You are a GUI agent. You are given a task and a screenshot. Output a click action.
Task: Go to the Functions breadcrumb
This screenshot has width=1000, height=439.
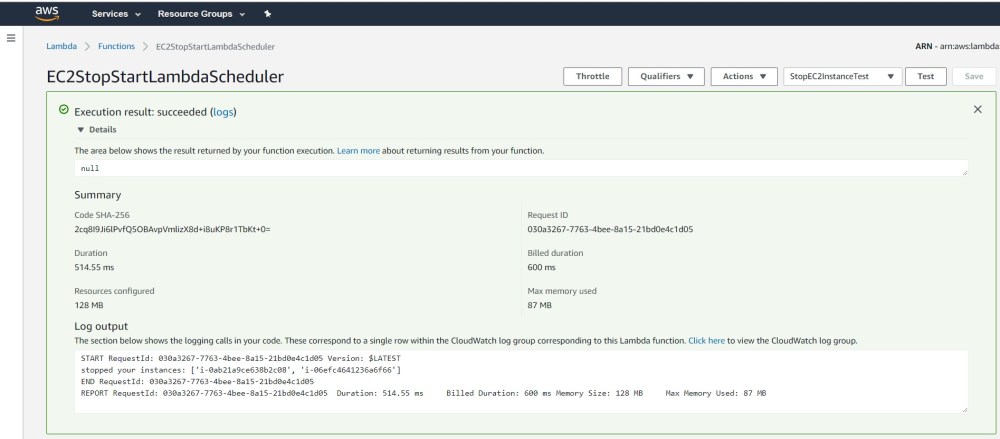116,47
